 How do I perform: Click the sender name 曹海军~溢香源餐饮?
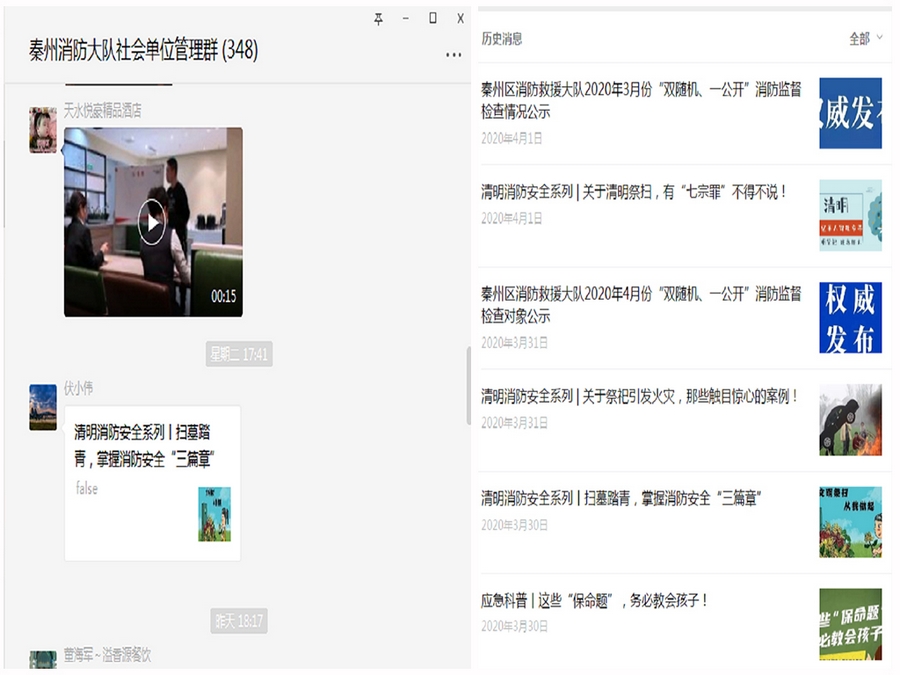pos(107,654)
